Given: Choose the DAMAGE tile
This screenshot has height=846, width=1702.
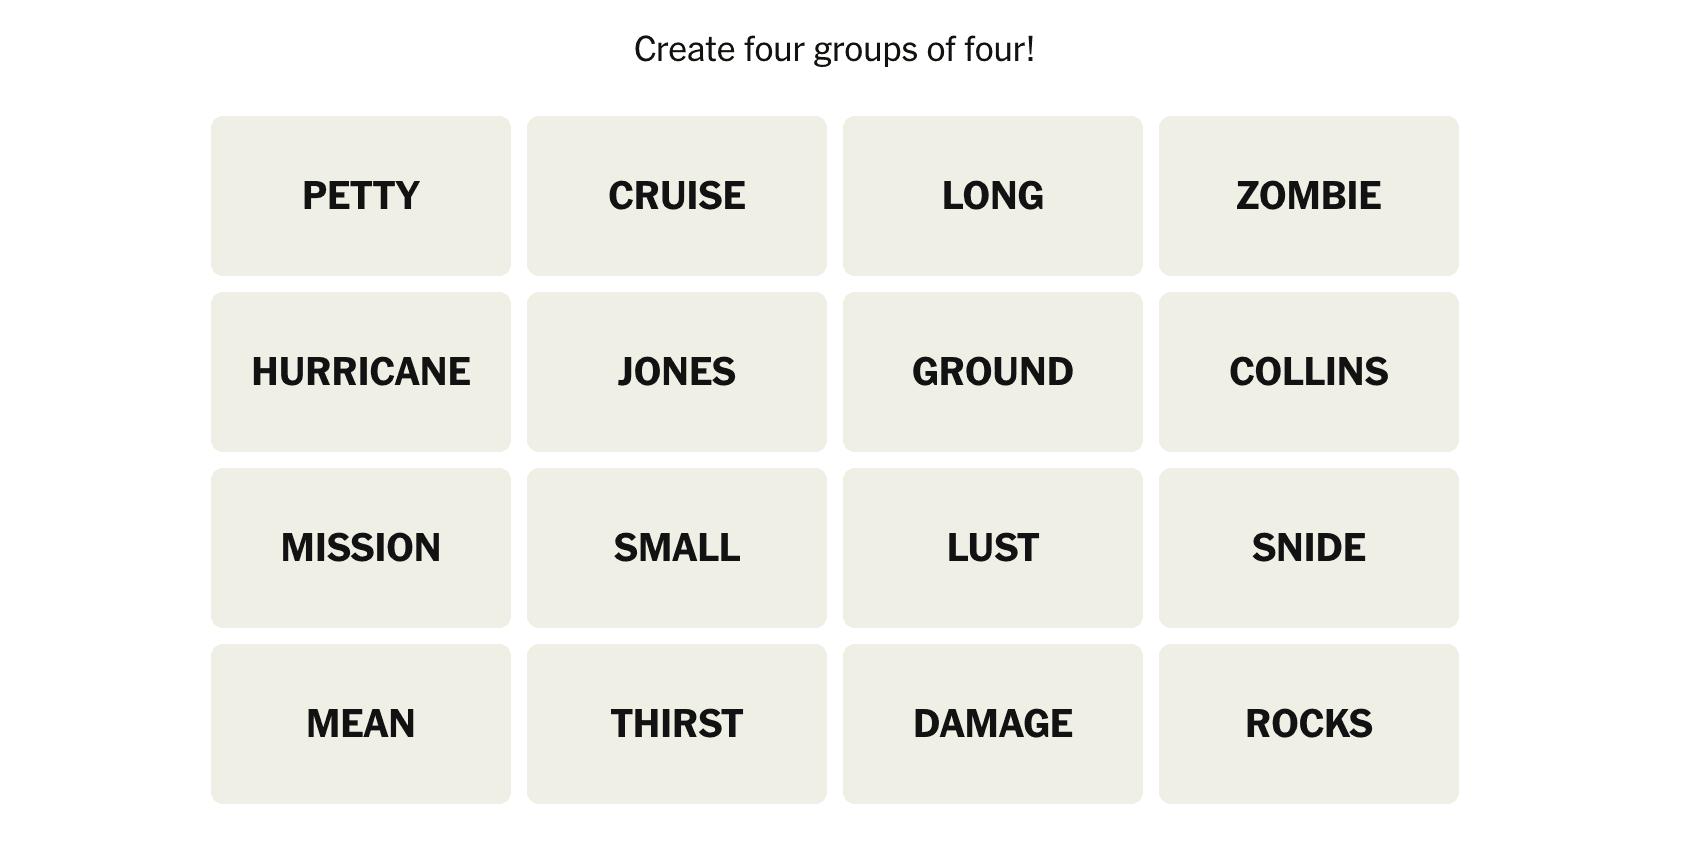Looking at the screenshot, I should tap(992, 724).
